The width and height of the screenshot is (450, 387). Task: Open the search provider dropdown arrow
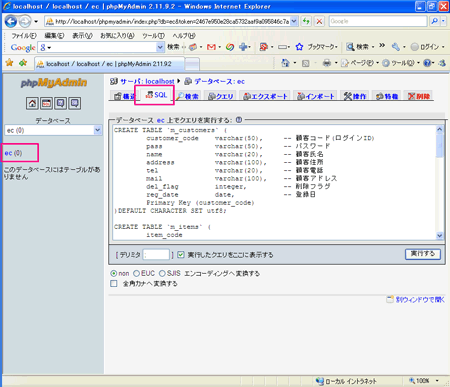443,21
